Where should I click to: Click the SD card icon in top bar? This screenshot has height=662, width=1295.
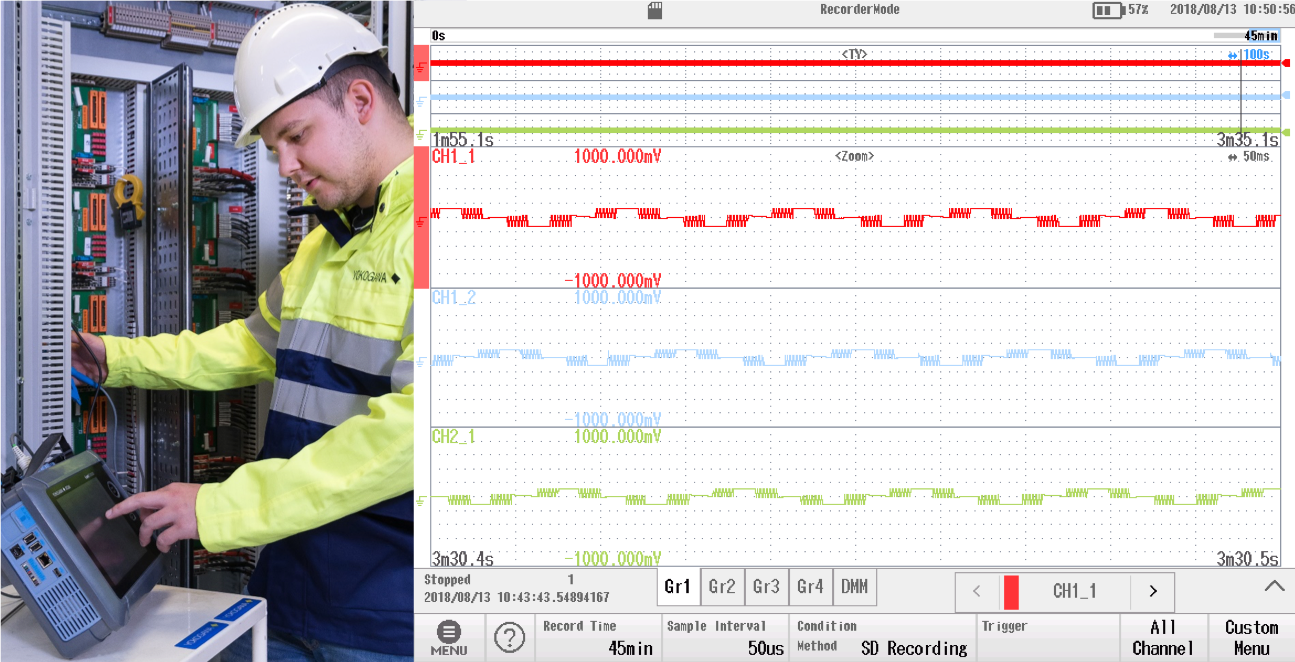(x=655, y=10)
